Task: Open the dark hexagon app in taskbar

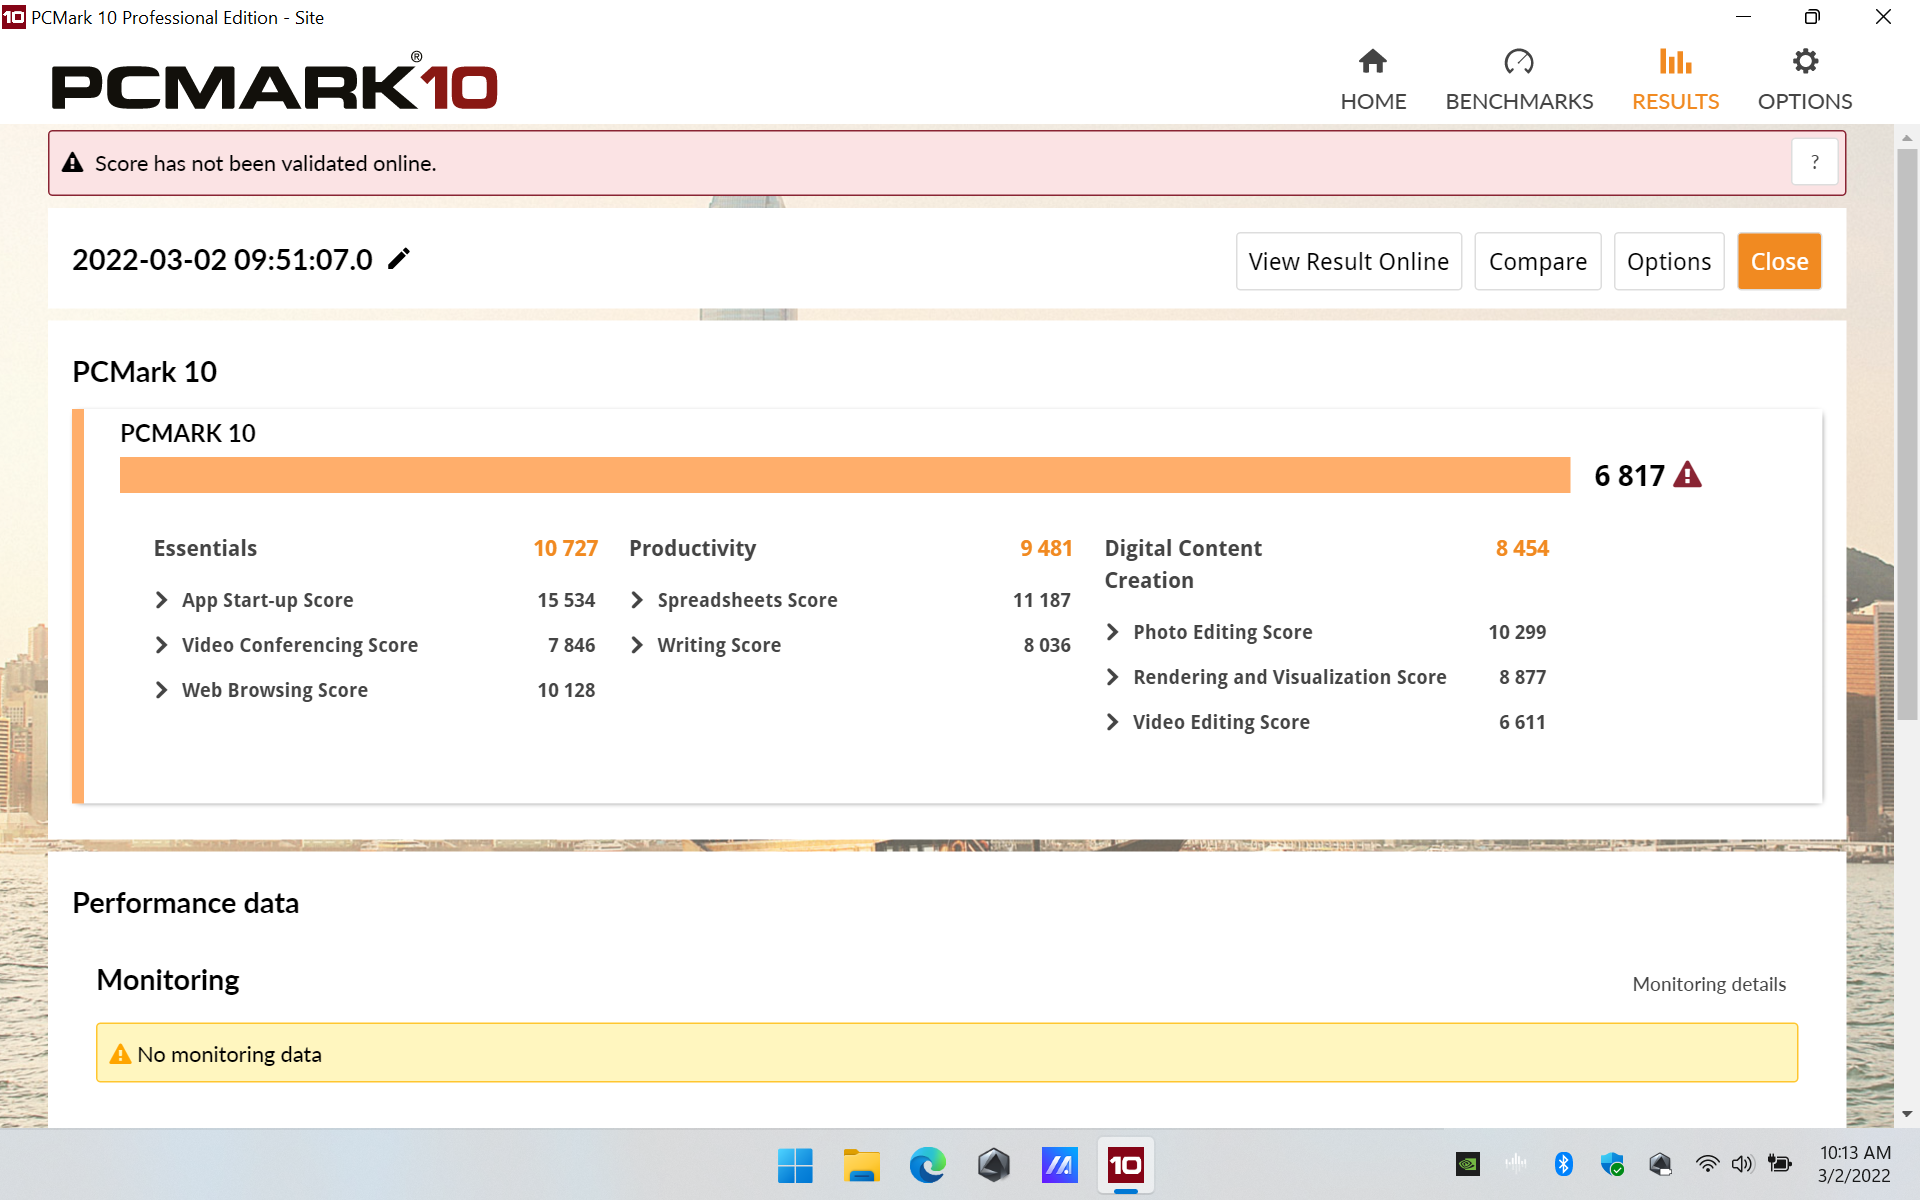Action: coord(993,1165)
